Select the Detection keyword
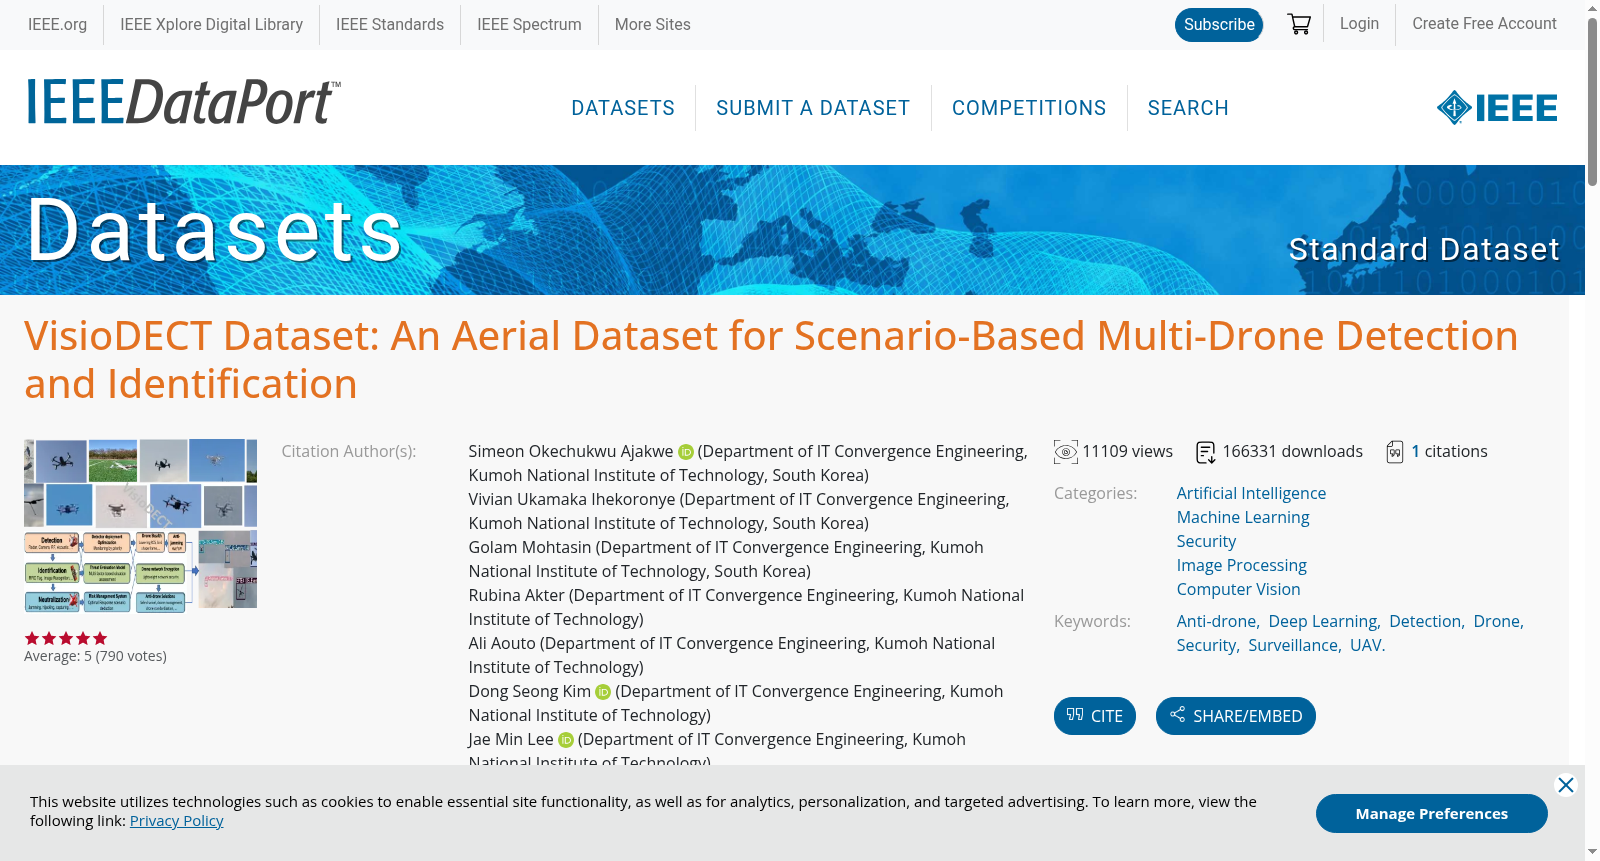1600x861 pixels. 1425,621
